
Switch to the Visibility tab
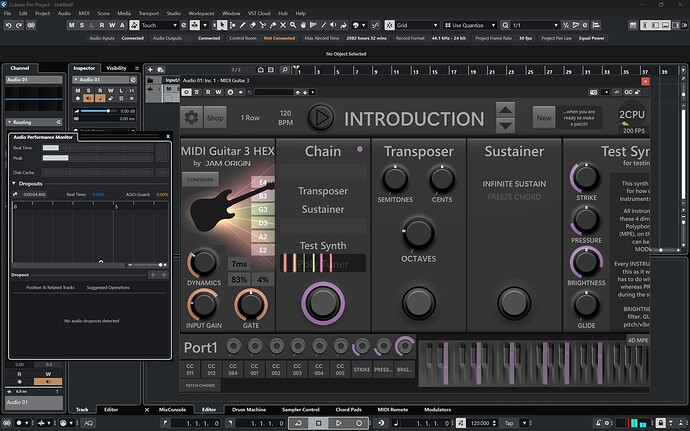pyautogui.click(x=116, y=68)
